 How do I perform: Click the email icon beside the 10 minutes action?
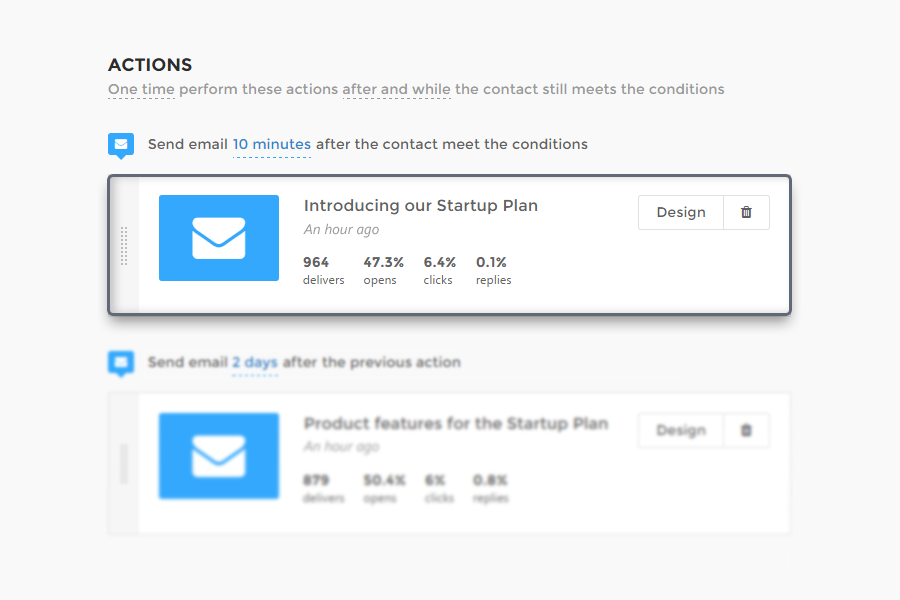click(121, 144)
